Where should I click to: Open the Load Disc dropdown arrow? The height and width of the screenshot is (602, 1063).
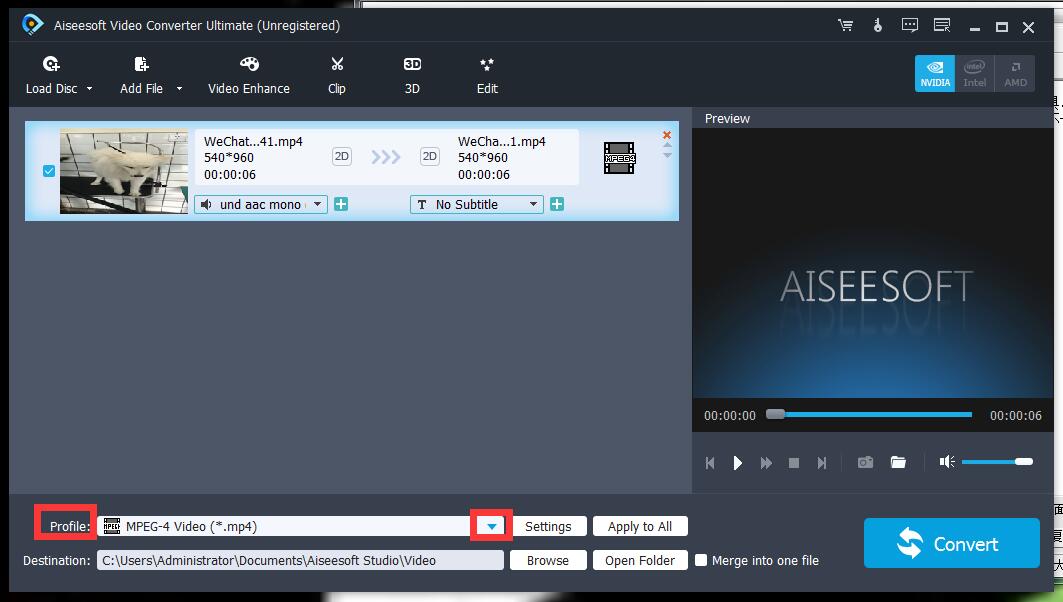coord(89,89)
